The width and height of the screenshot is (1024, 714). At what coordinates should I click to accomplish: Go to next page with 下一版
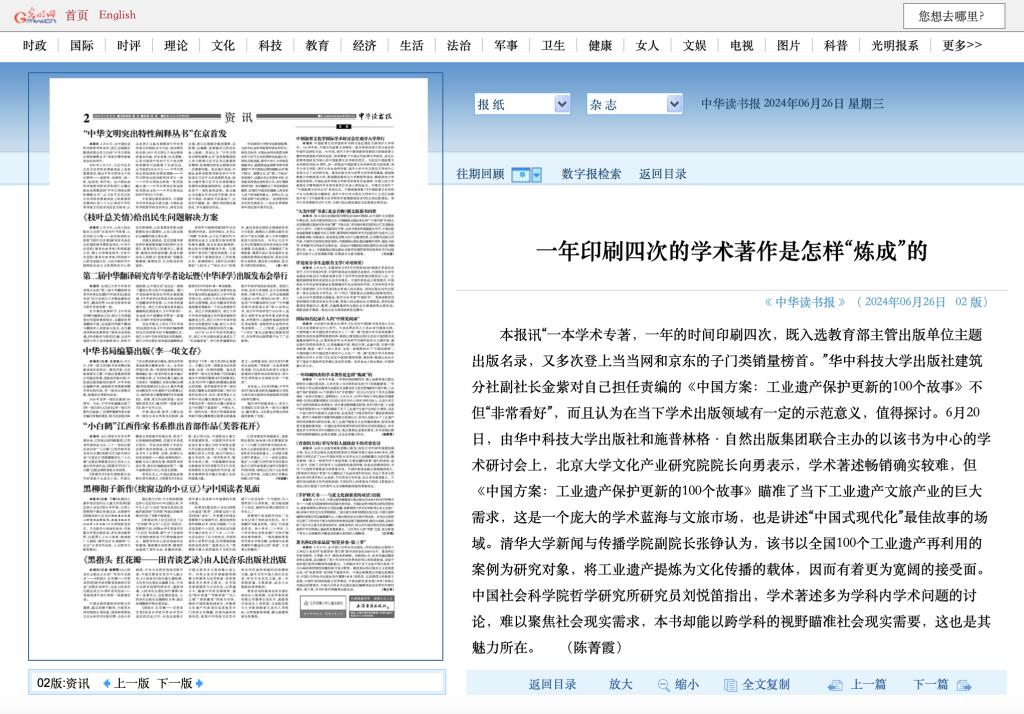[x=174, y=683]
